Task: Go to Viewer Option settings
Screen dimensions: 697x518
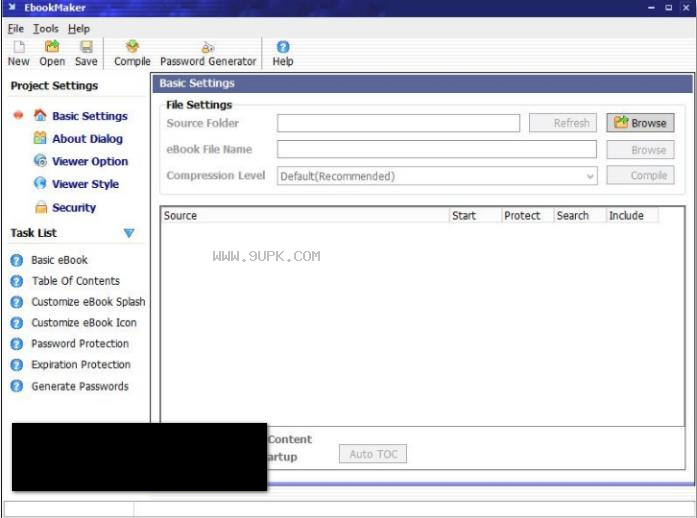Action: (x=90, y=161)
